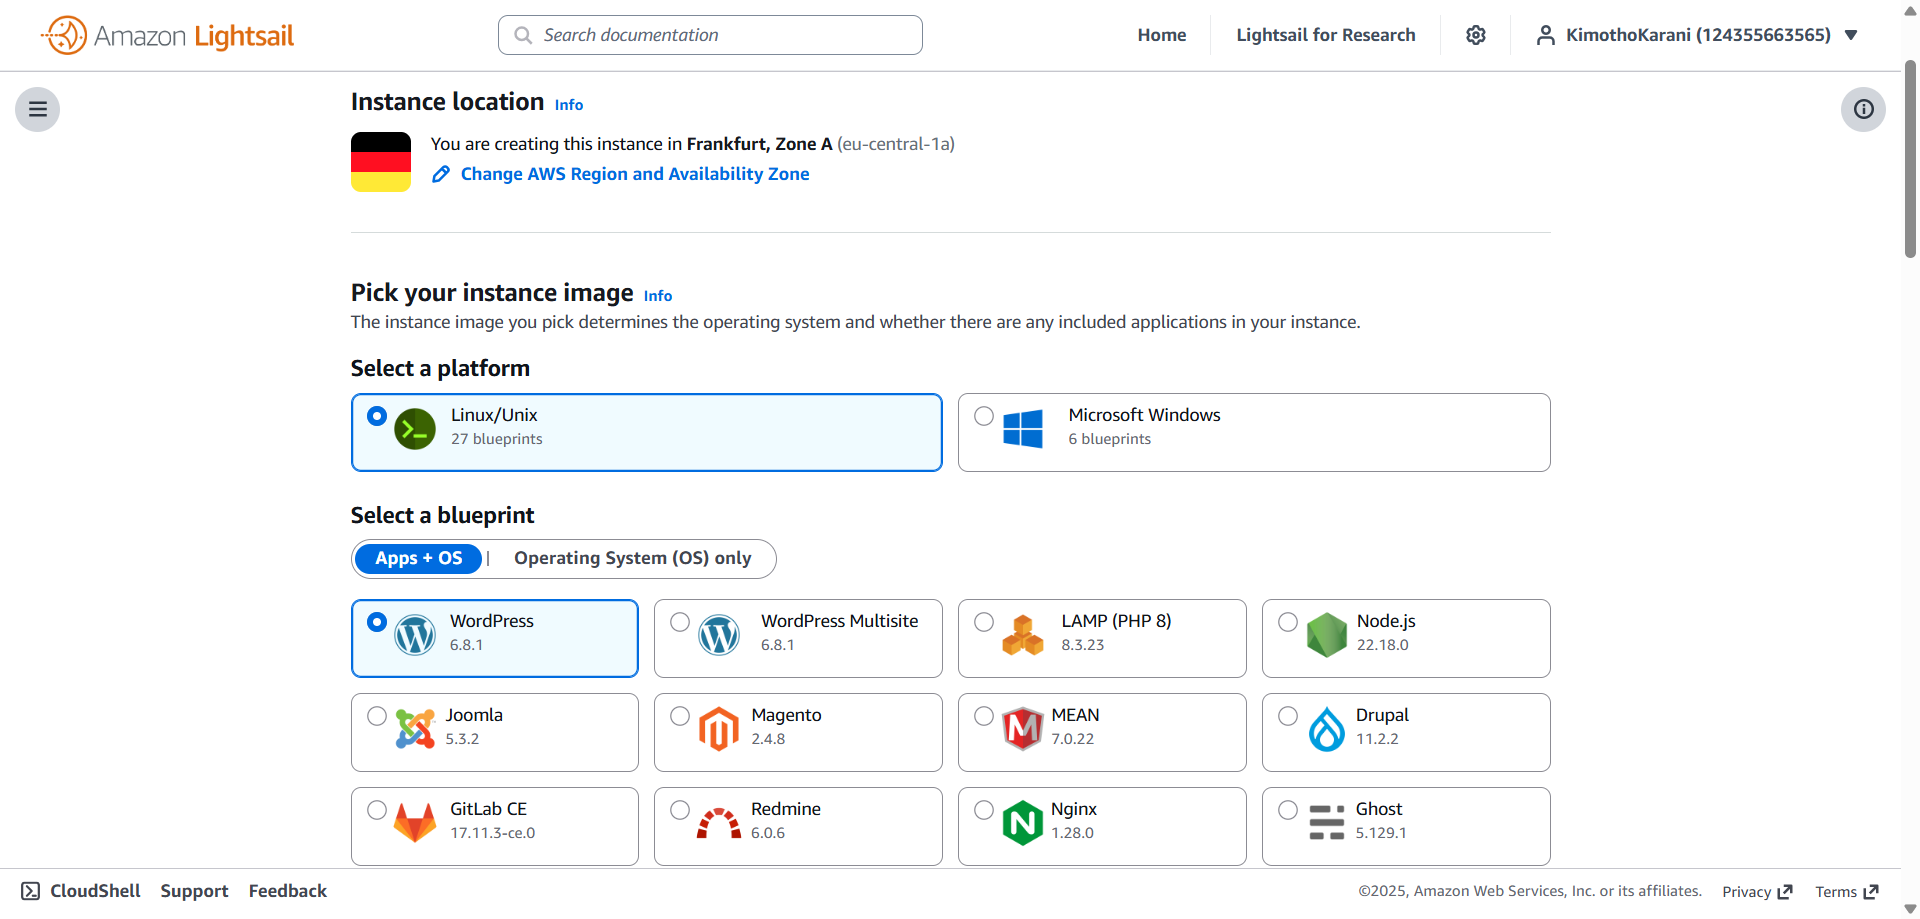Screen dimensions: 1920x919
Task: Open Lightsail for Research from top menu
Action: coord(1325,35)
